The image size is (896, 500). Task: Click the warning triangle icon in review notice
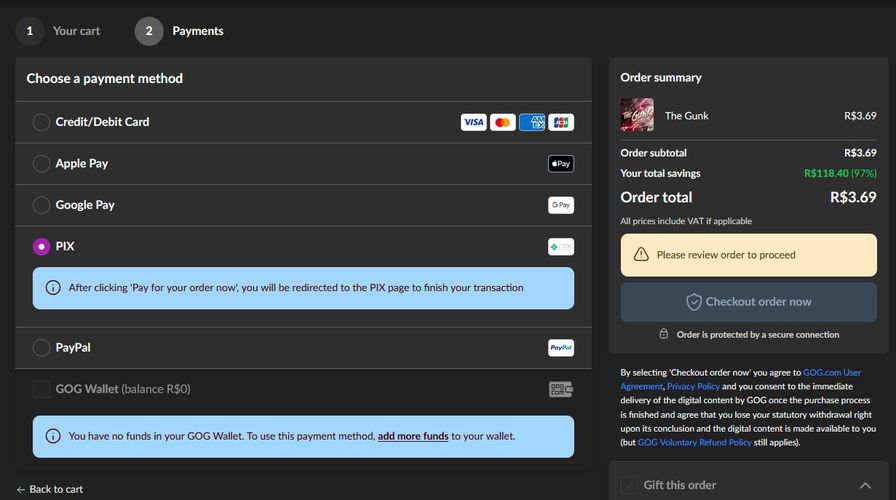click(x=641, y=254)
